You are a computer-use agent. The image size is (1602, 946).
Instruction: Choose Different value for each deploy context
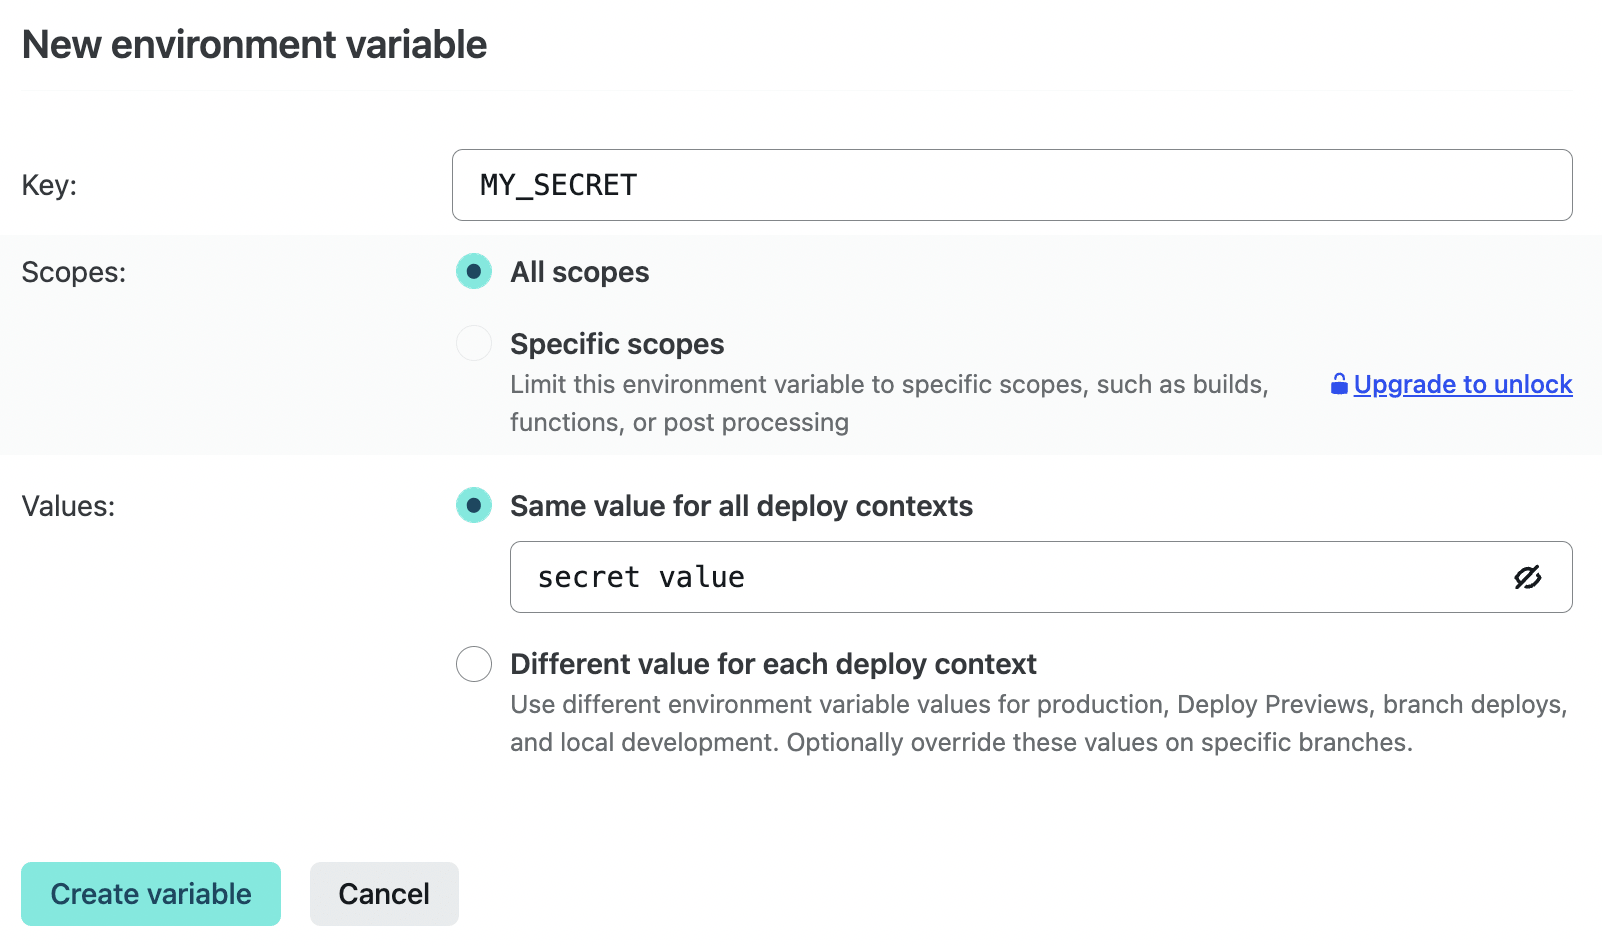[473, 664]
